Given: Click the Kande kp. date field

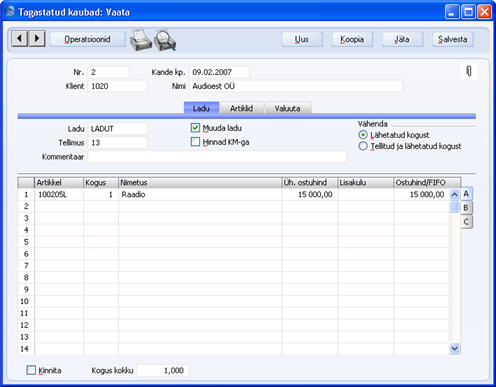Looking at the screenshot, I should click(219, 72).
